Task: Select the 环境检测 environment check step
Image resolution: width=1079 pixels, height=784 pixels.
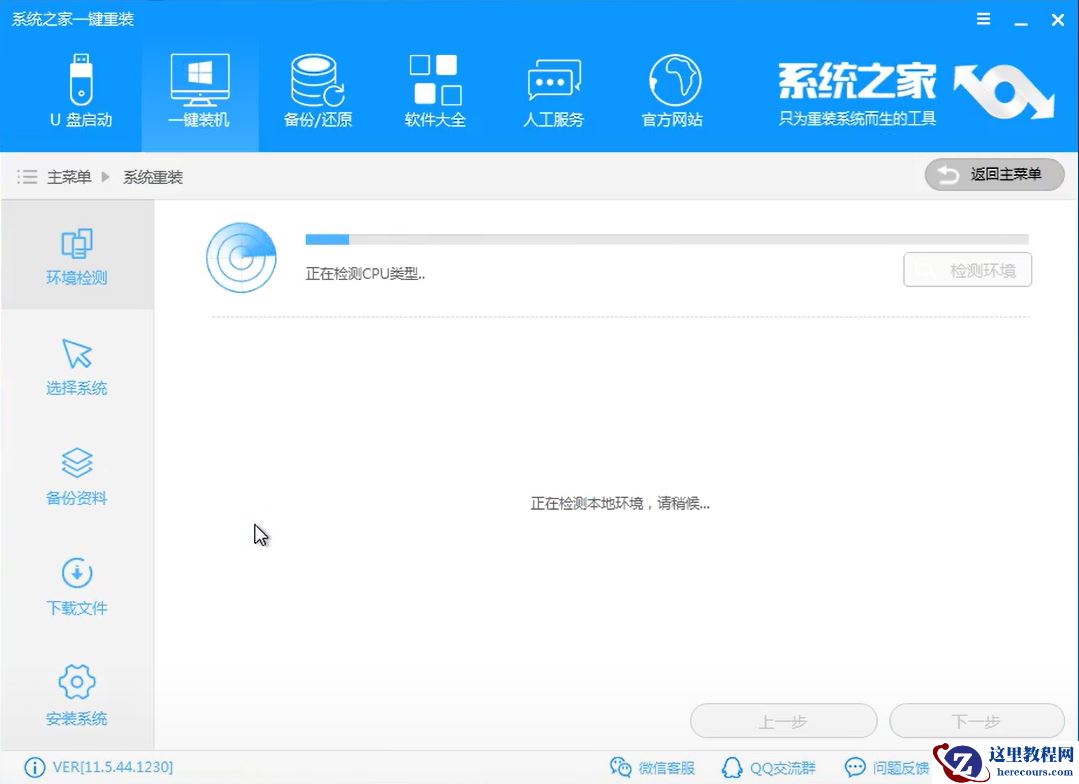Action: pyautogui.click(x=77, y=255)
